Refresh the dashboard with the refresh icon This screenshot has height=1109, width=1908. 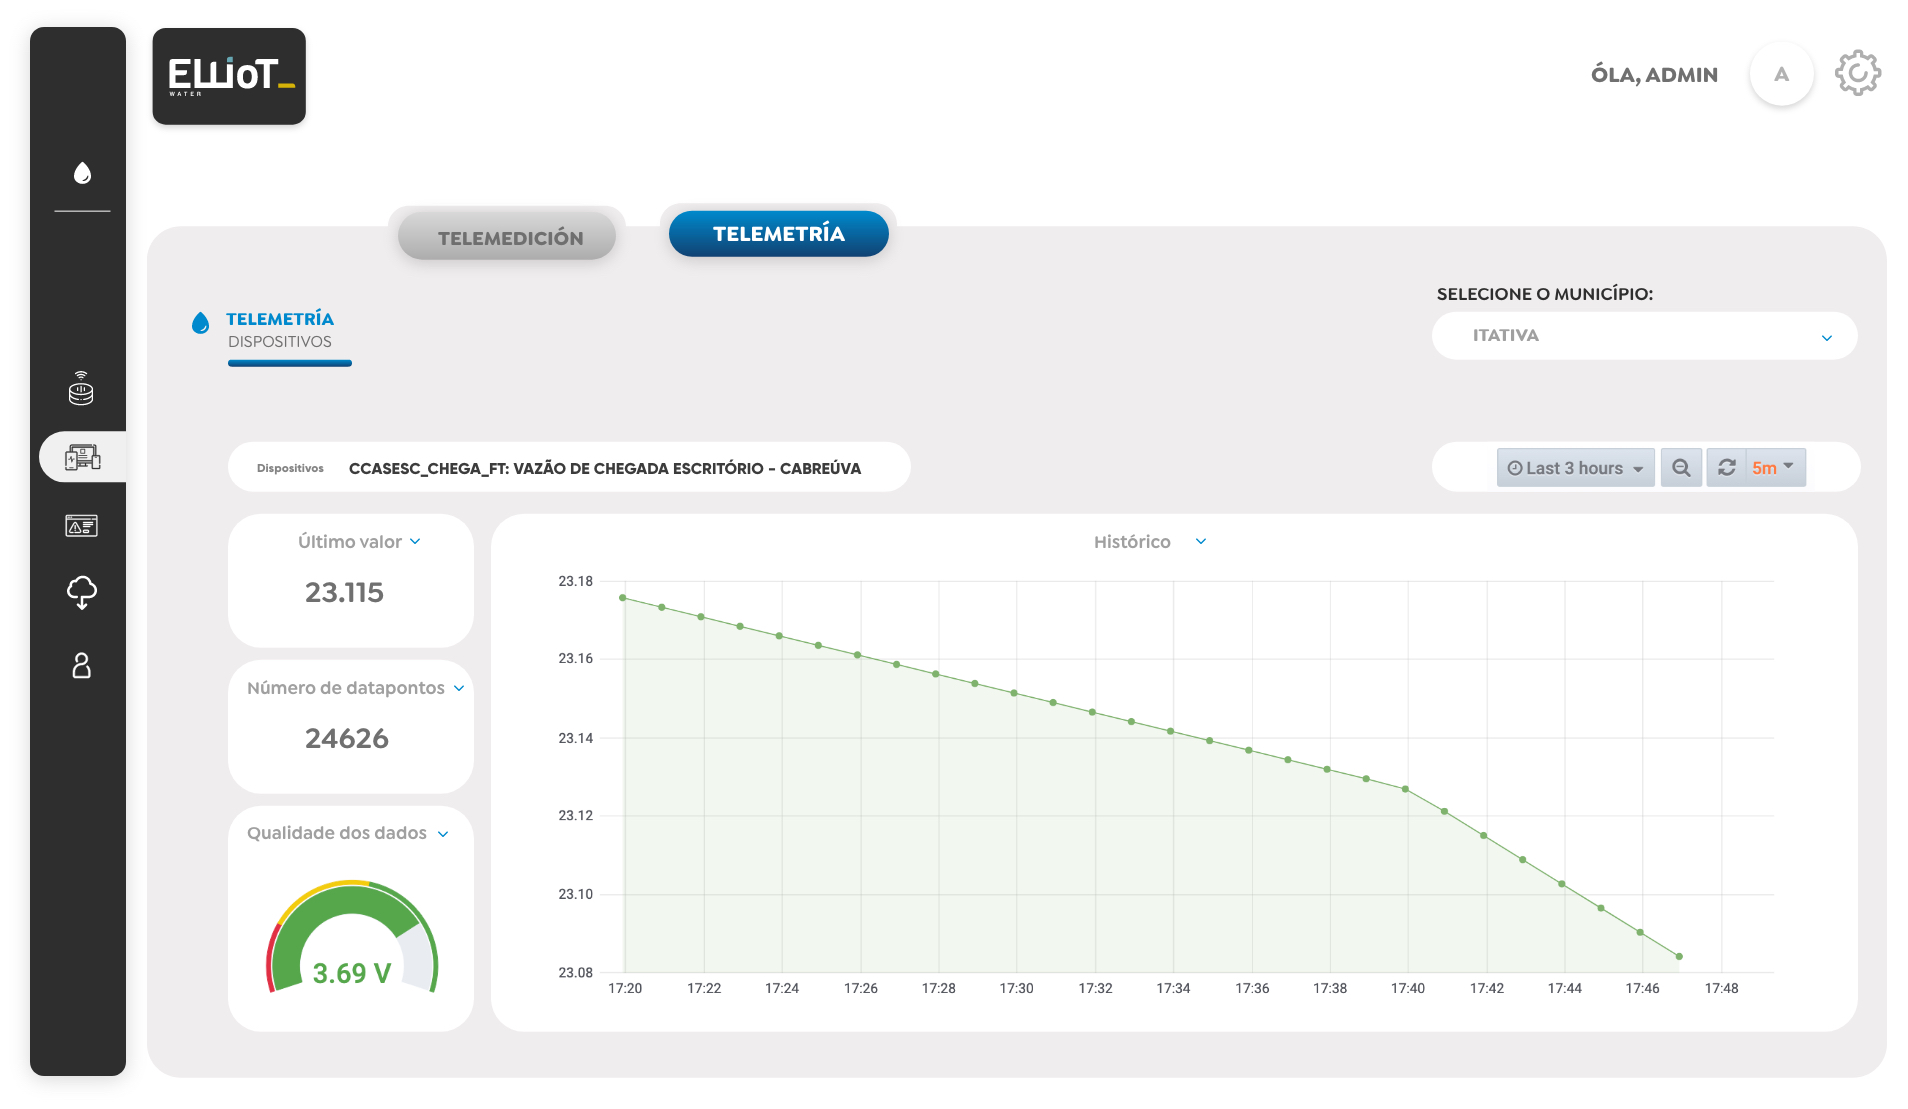tap(1727, 468)
